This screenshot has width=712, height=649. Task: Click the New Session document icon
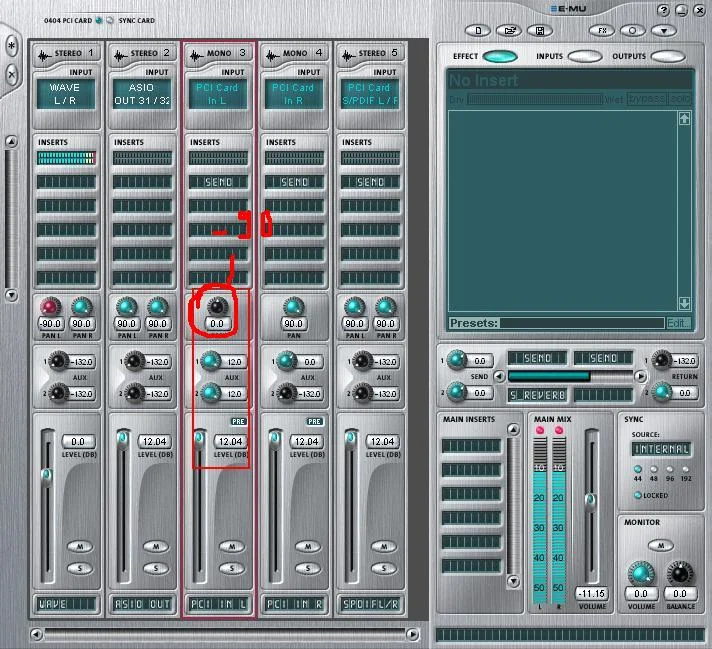pos(480,30)
